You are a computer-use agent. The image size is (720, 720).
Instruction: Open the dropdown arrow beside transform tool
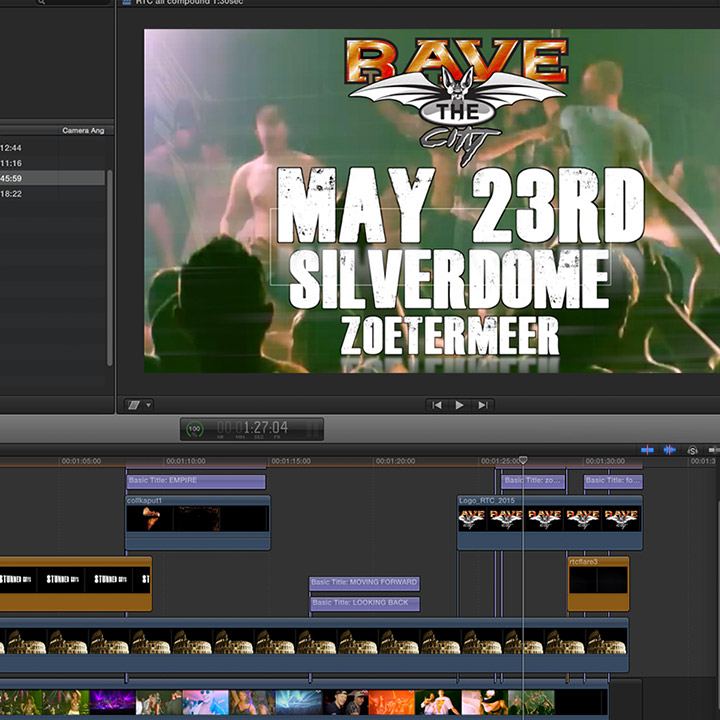[x=148, y=405]
